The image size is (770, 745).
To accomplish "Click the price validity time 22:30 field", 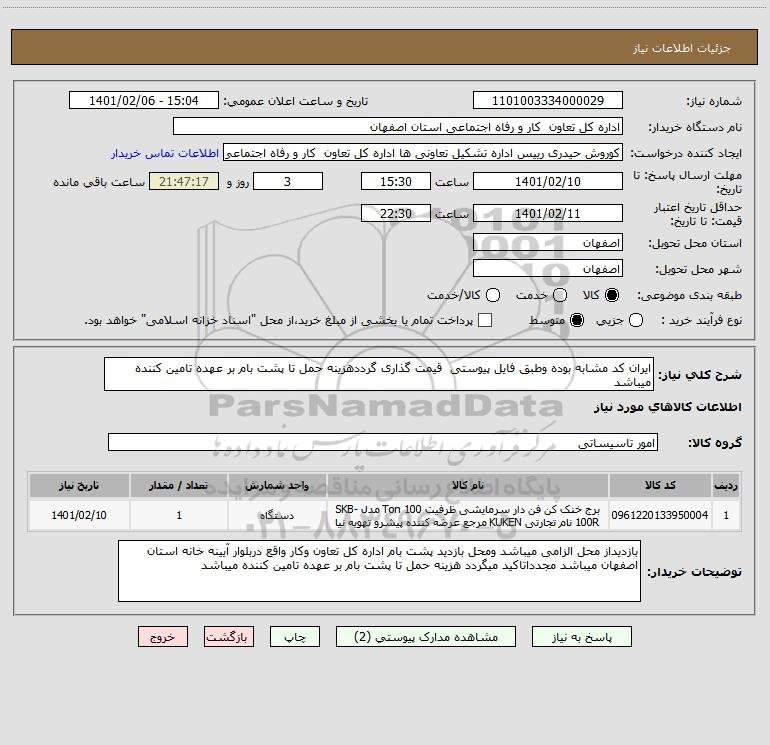I will click(x=396, y=213).
